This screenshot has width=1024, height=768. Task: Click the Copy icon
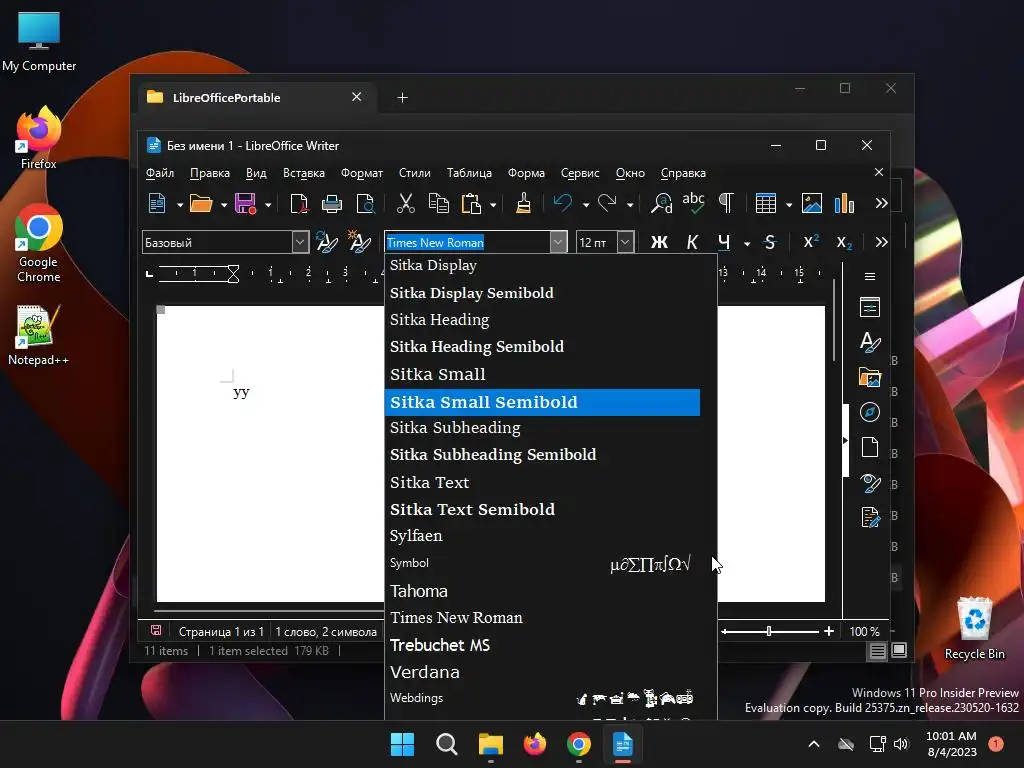point(438,204)
